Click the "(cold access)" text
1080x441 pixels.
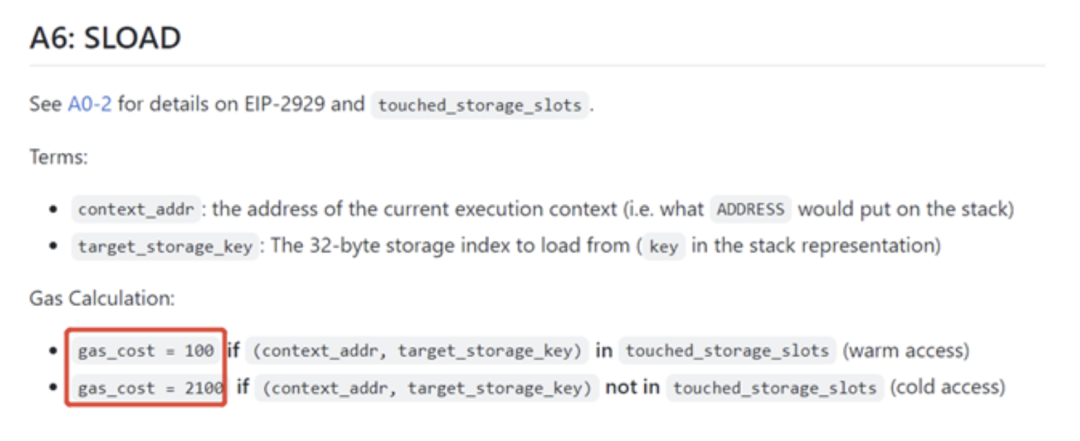pyautogui.click(x=947, y=387)
